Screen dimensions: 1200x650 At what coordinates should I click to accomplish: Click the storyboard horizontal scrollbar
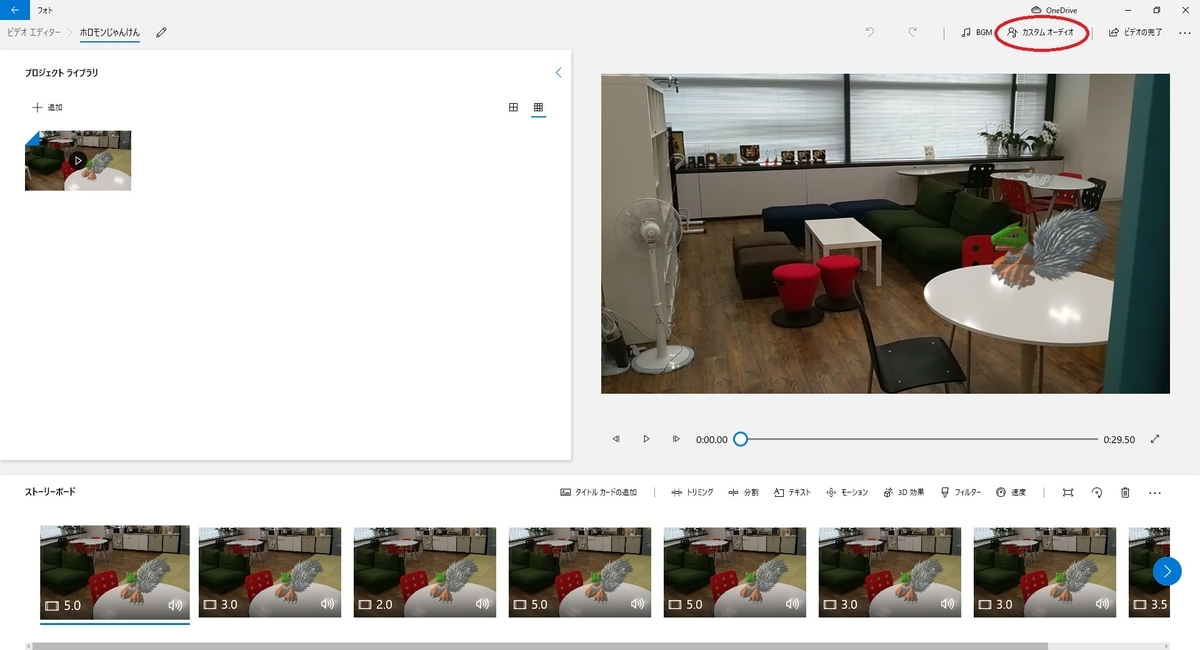(x=540, y=646)
